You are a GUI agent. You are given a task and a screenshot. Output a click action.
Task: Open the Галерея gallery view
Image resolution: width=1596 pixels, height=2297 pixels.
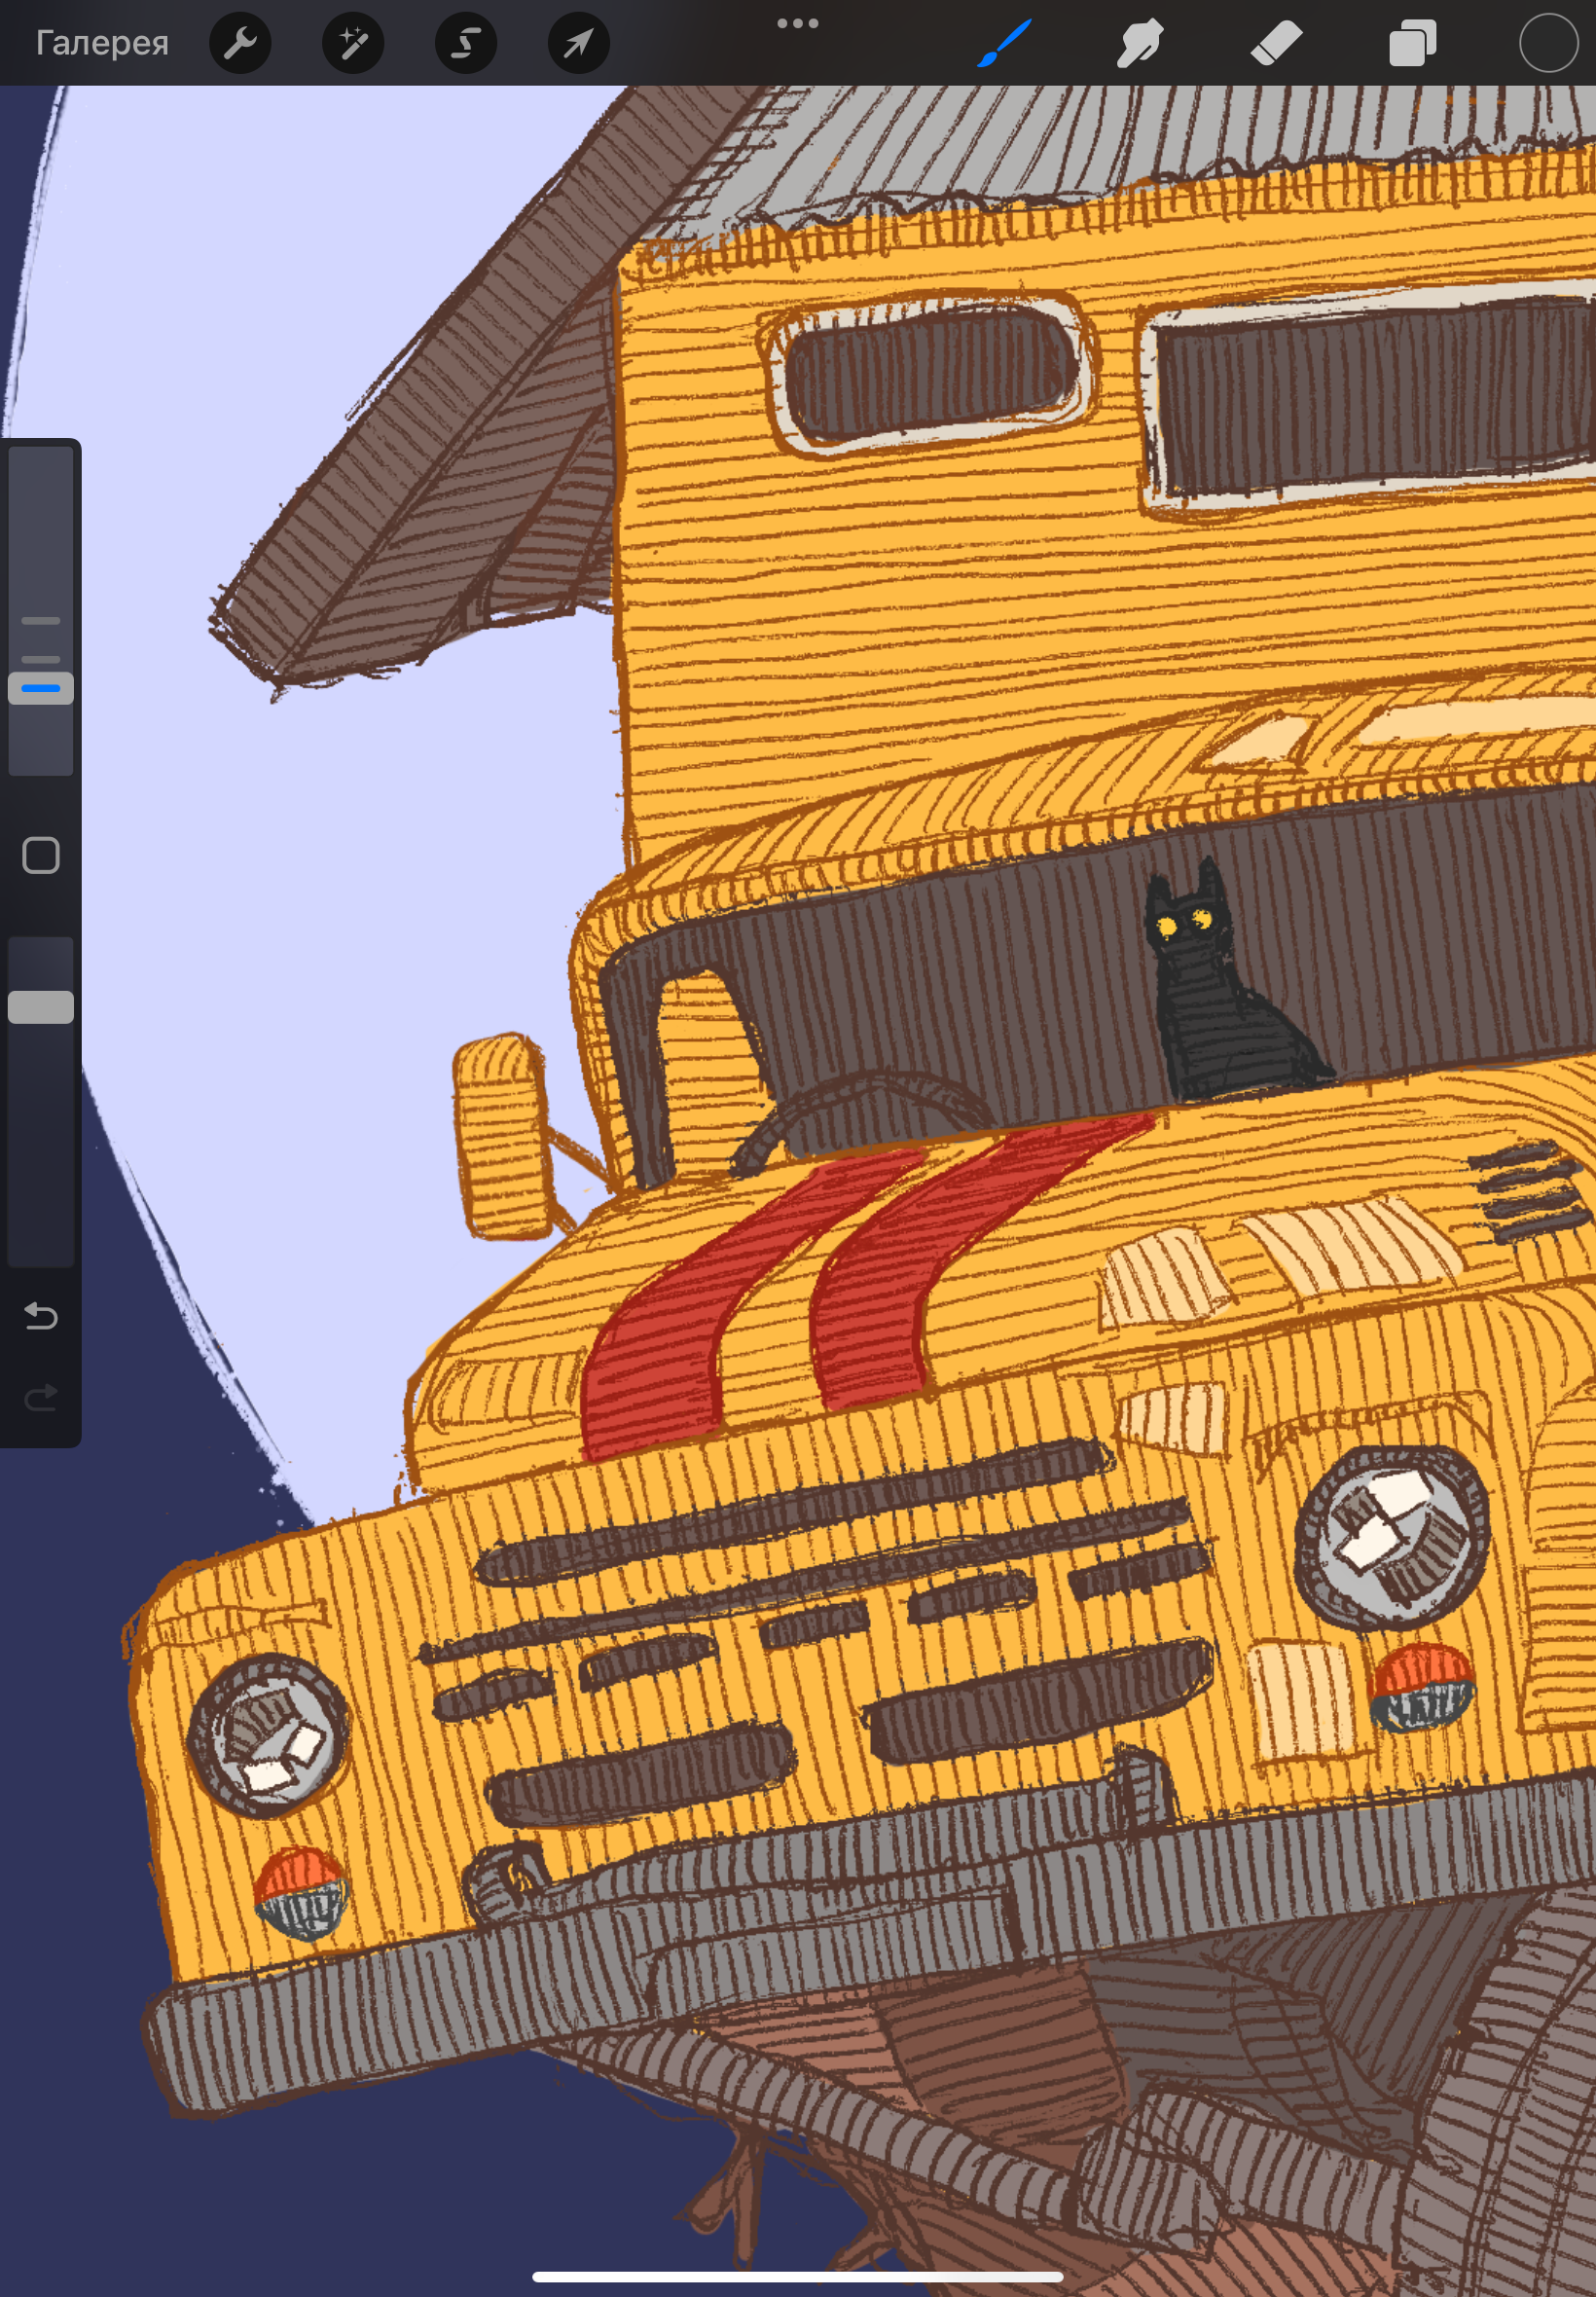(x=102, y=43)
